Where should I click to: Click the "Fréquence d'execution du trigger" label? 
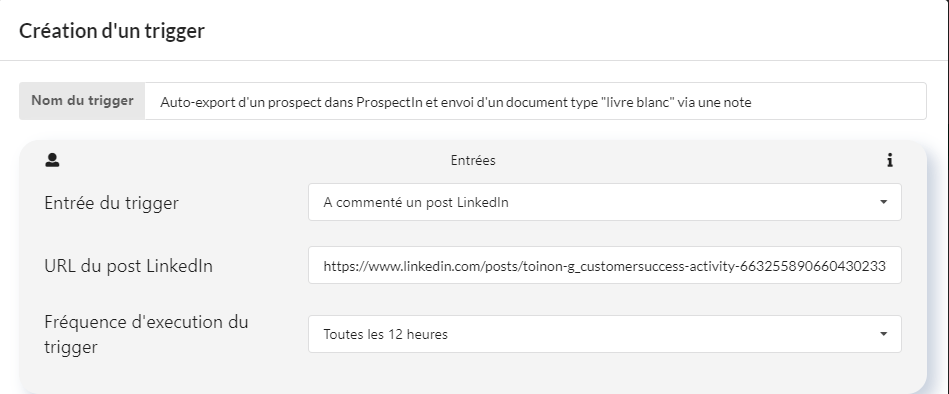point(146,334)
